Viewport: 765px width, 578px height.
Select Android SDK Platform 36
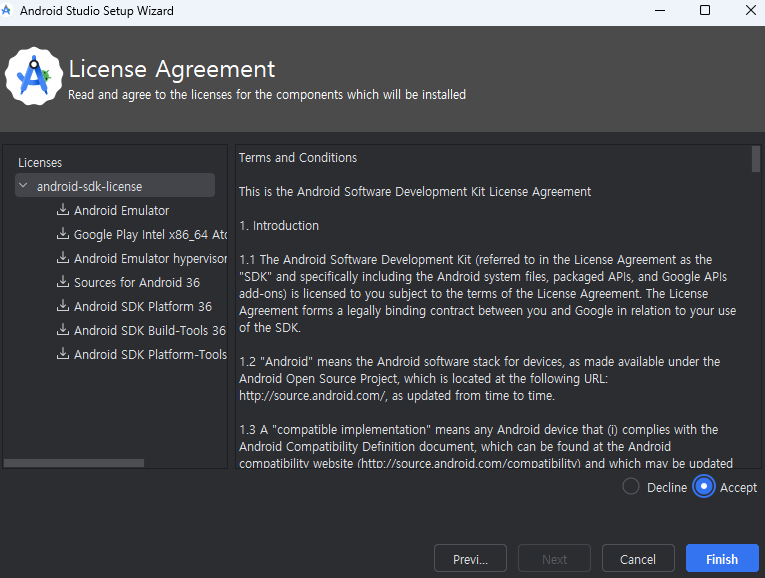click(143, 306)
